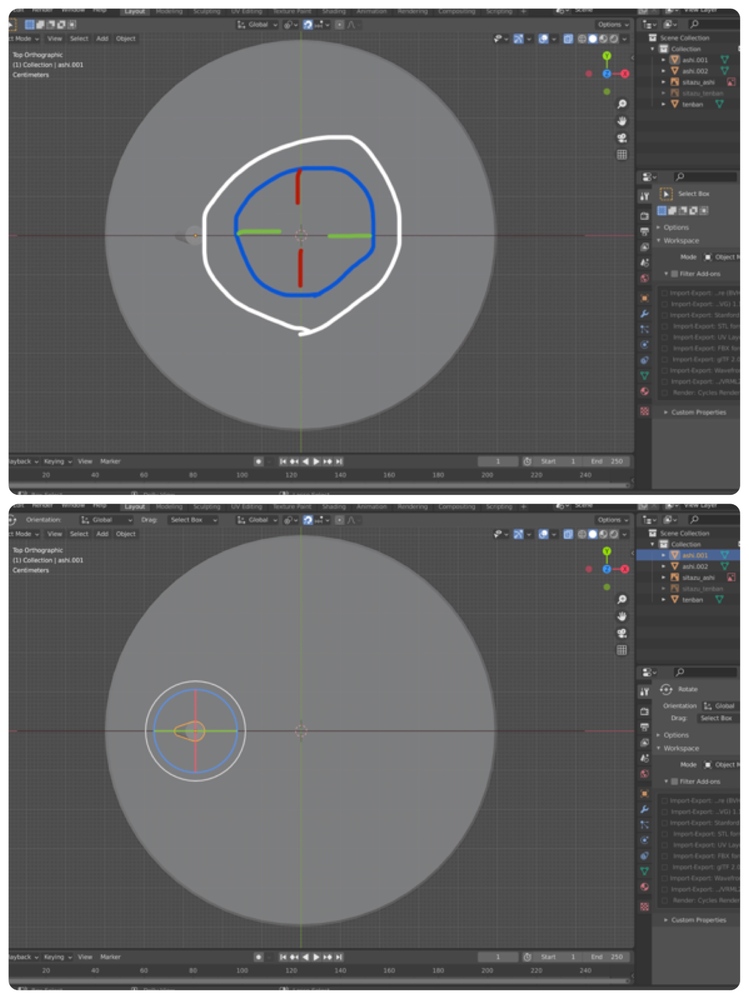Open Drag Select Box dropdown in bottom header
749x999 pixels.
tap(190, 520)
